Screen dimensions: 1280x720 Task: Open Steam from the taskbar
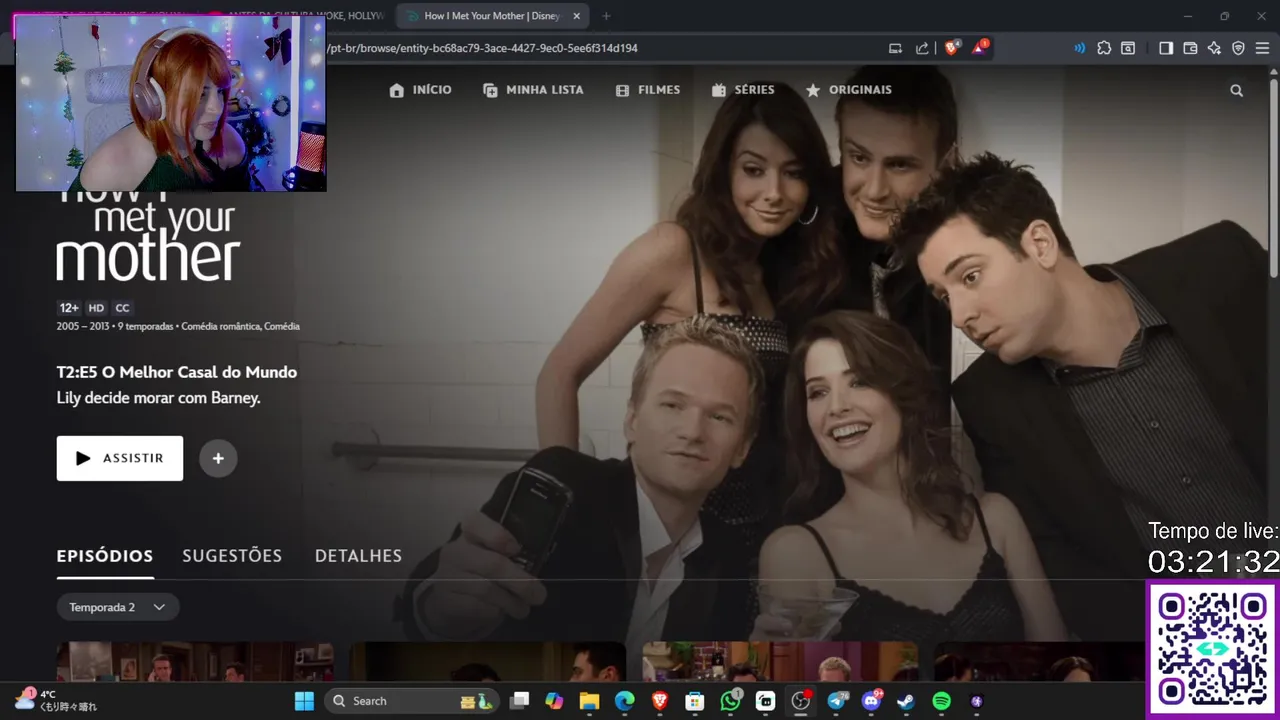[x=906, y=701]
